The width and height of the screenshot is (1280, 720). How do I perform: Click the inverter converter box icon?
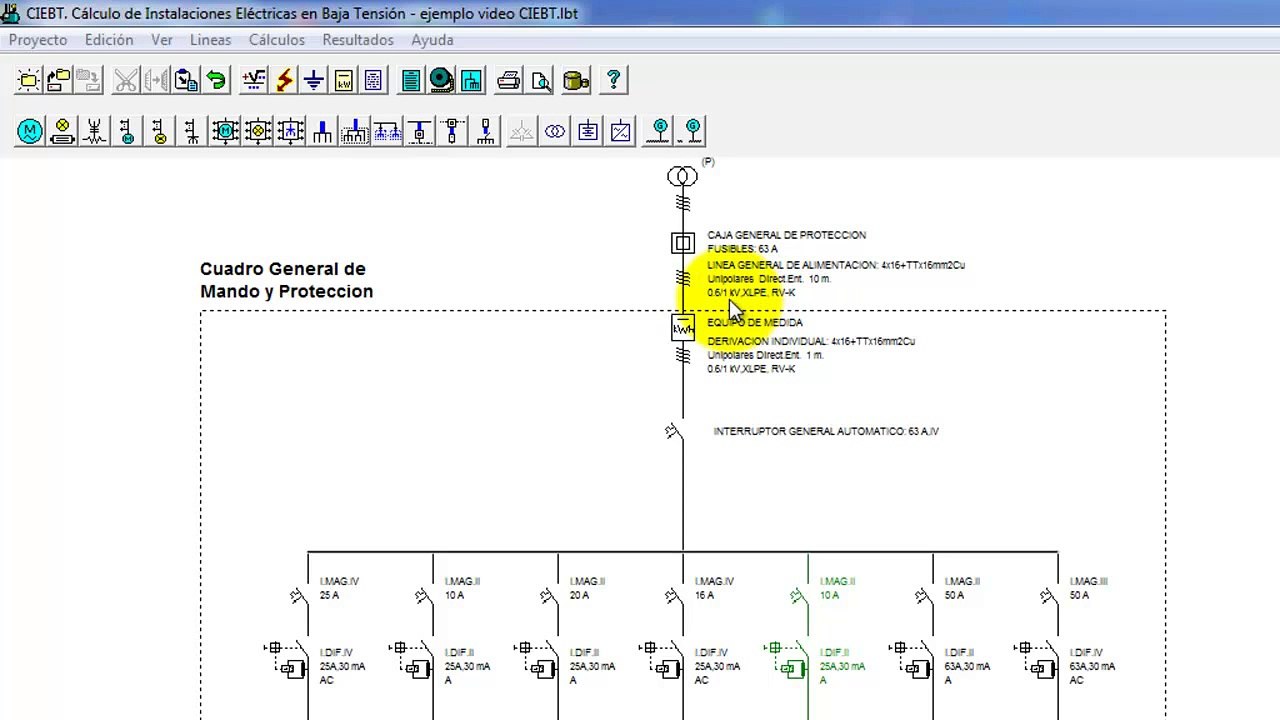click(x=621, y=131)
